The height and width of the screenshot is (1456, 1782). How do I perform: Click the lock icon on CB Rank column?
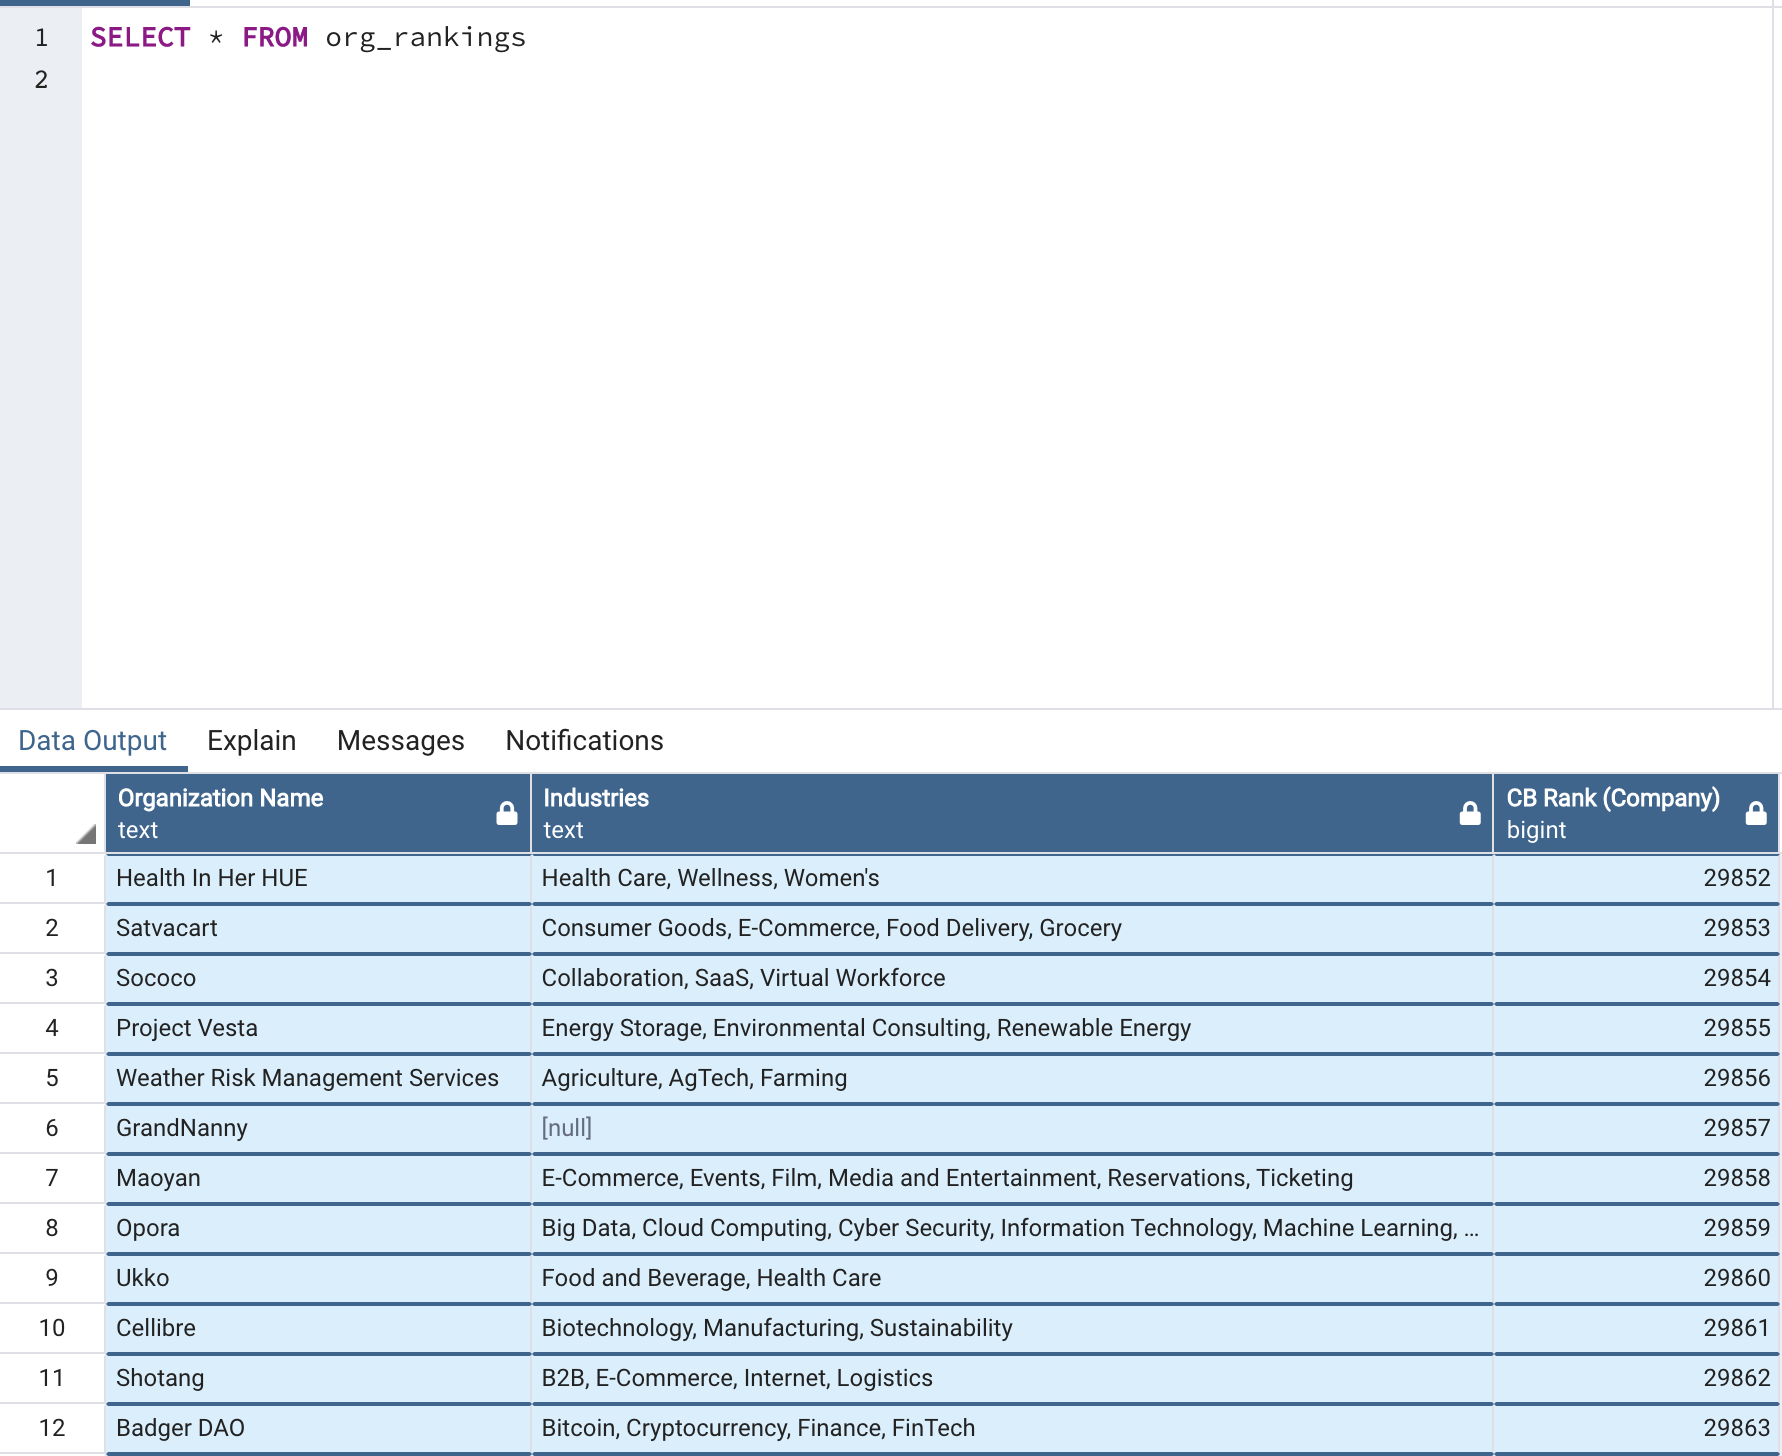tap(1758, 812)
